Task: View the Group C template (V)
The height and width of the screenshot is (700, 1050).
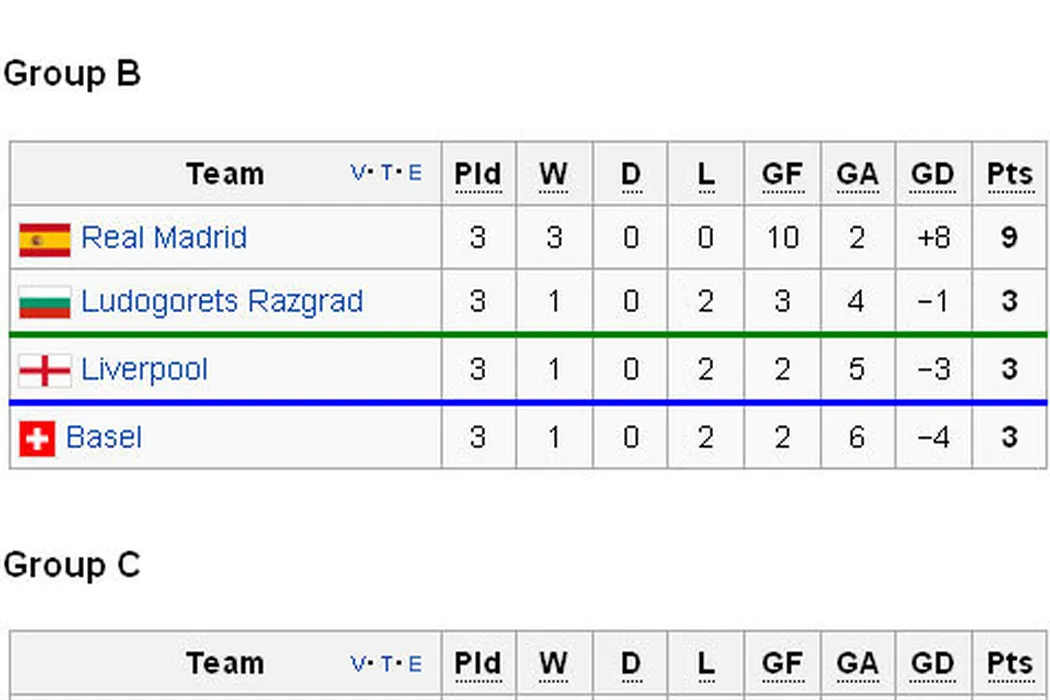Action: pyautogui.click(x=358, y=664)
